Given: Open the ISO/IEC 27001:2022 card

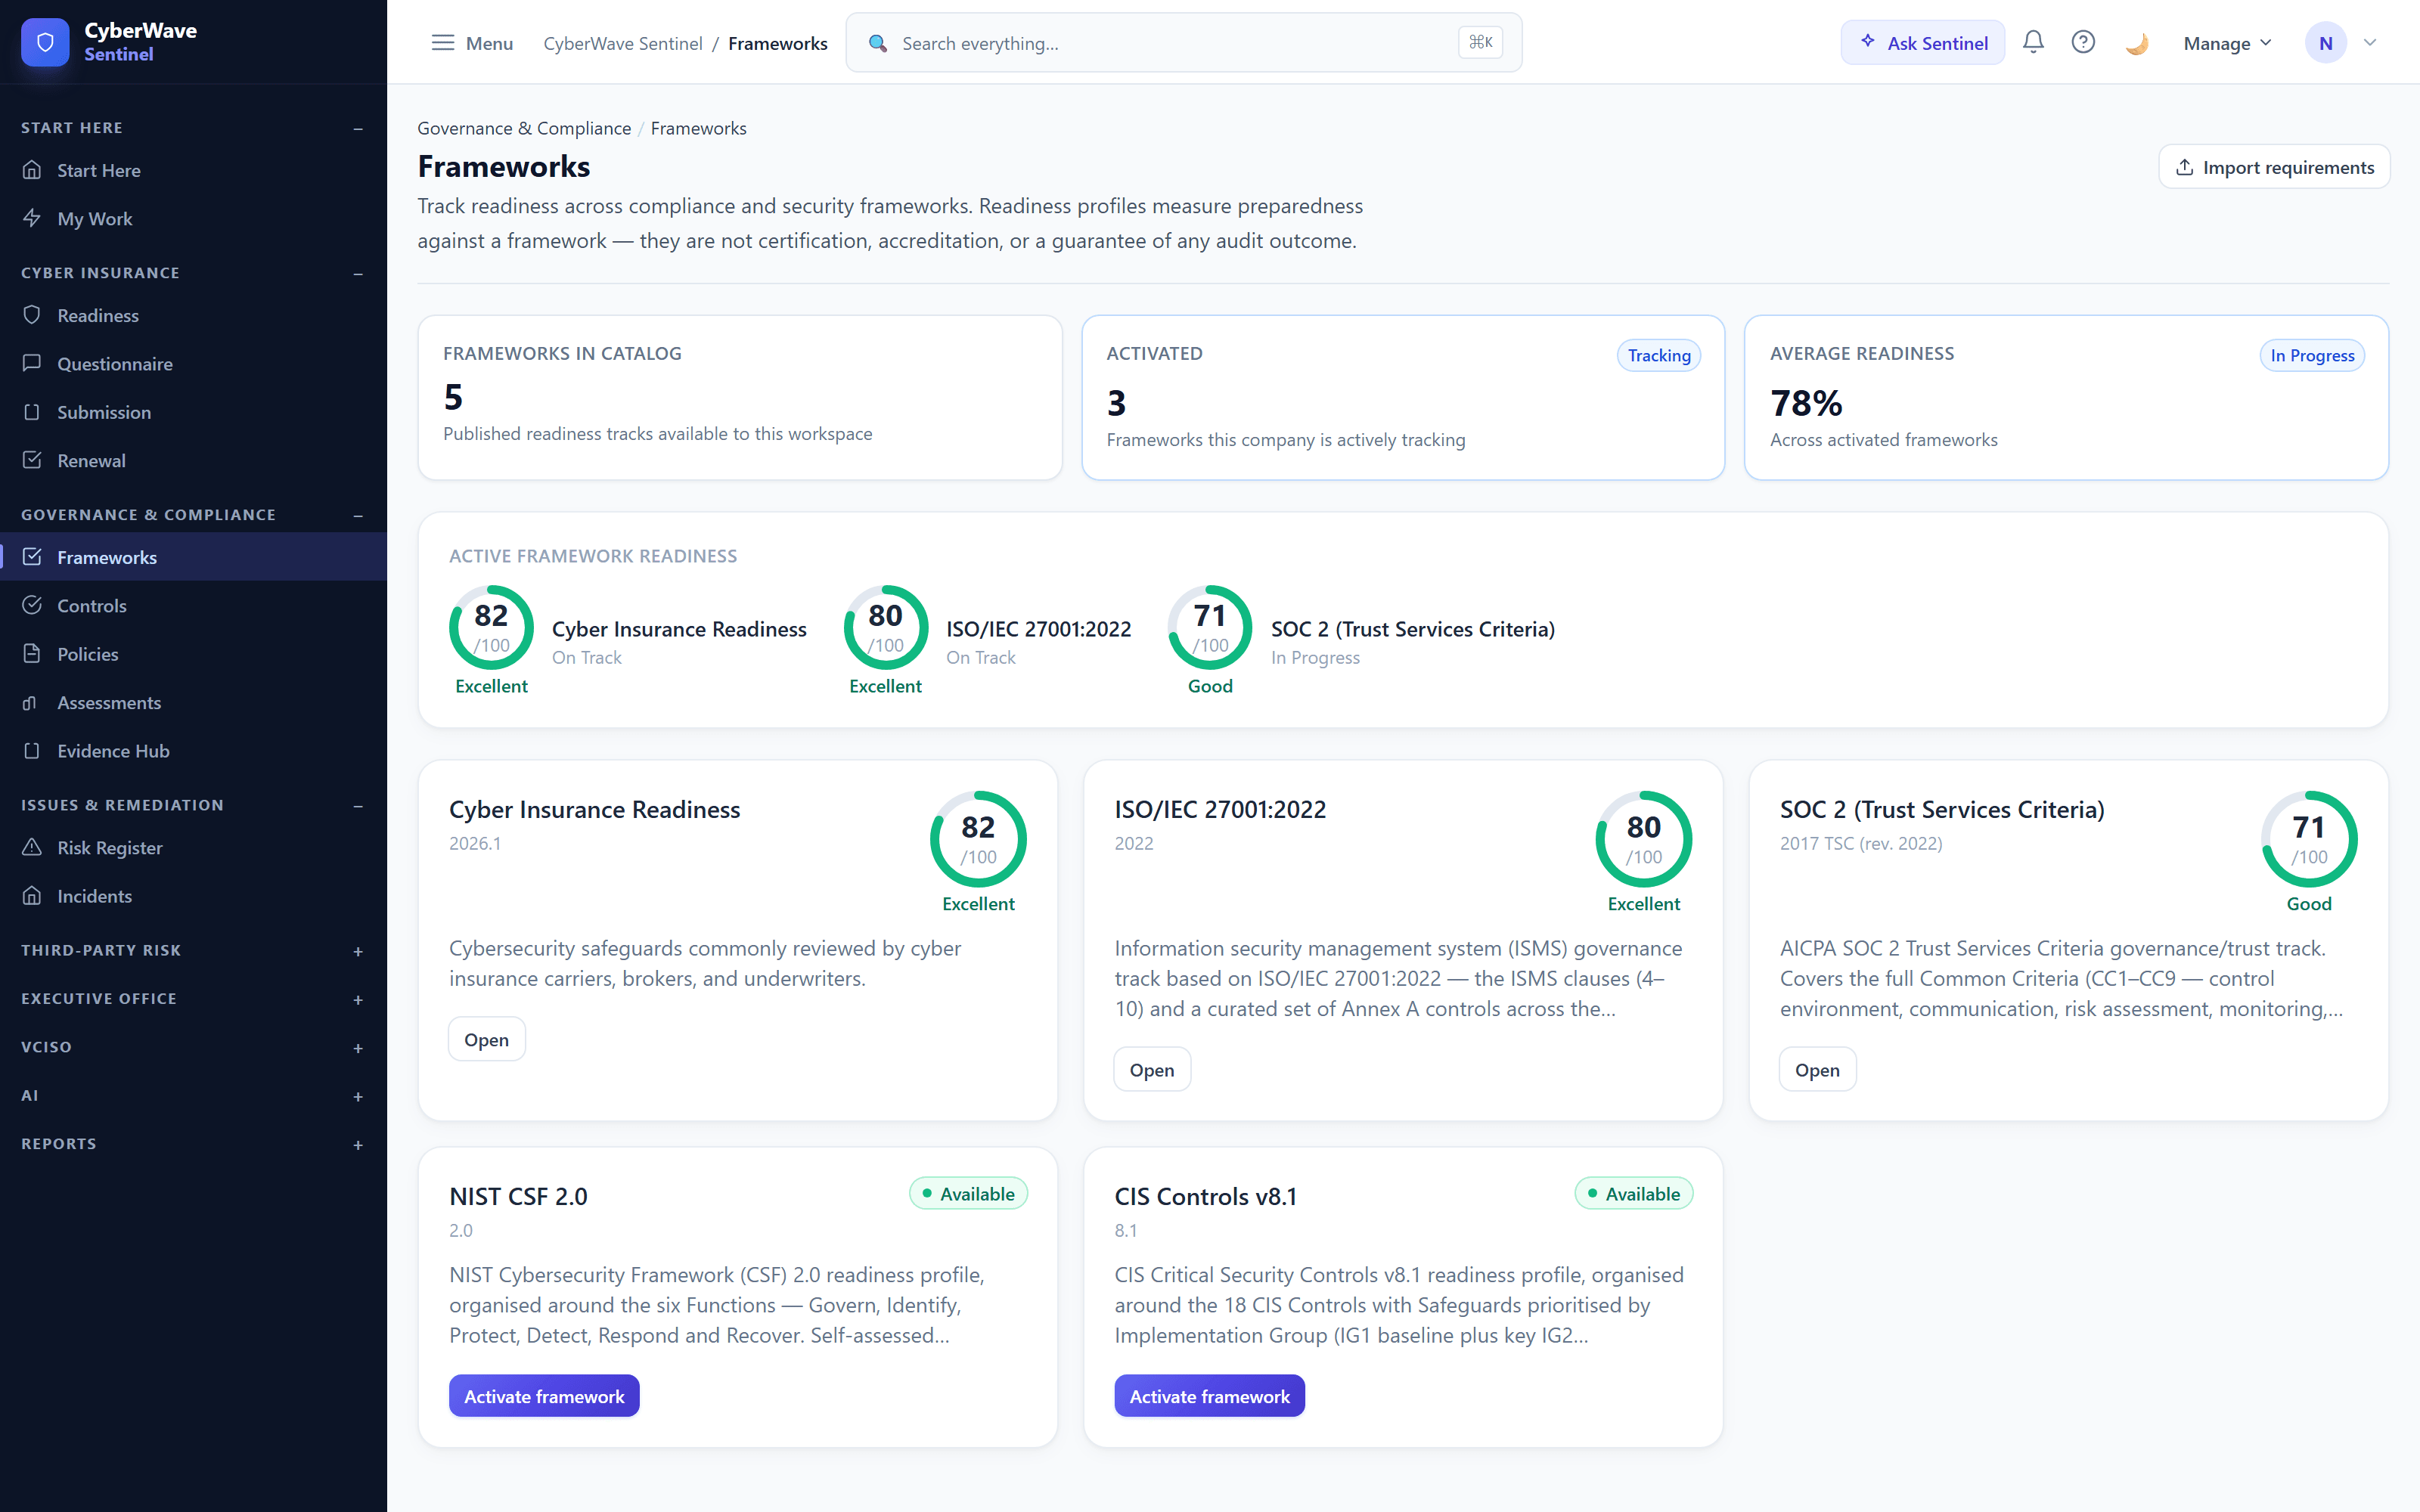Looking at the screenshot, I should tap(1152, 1069).
